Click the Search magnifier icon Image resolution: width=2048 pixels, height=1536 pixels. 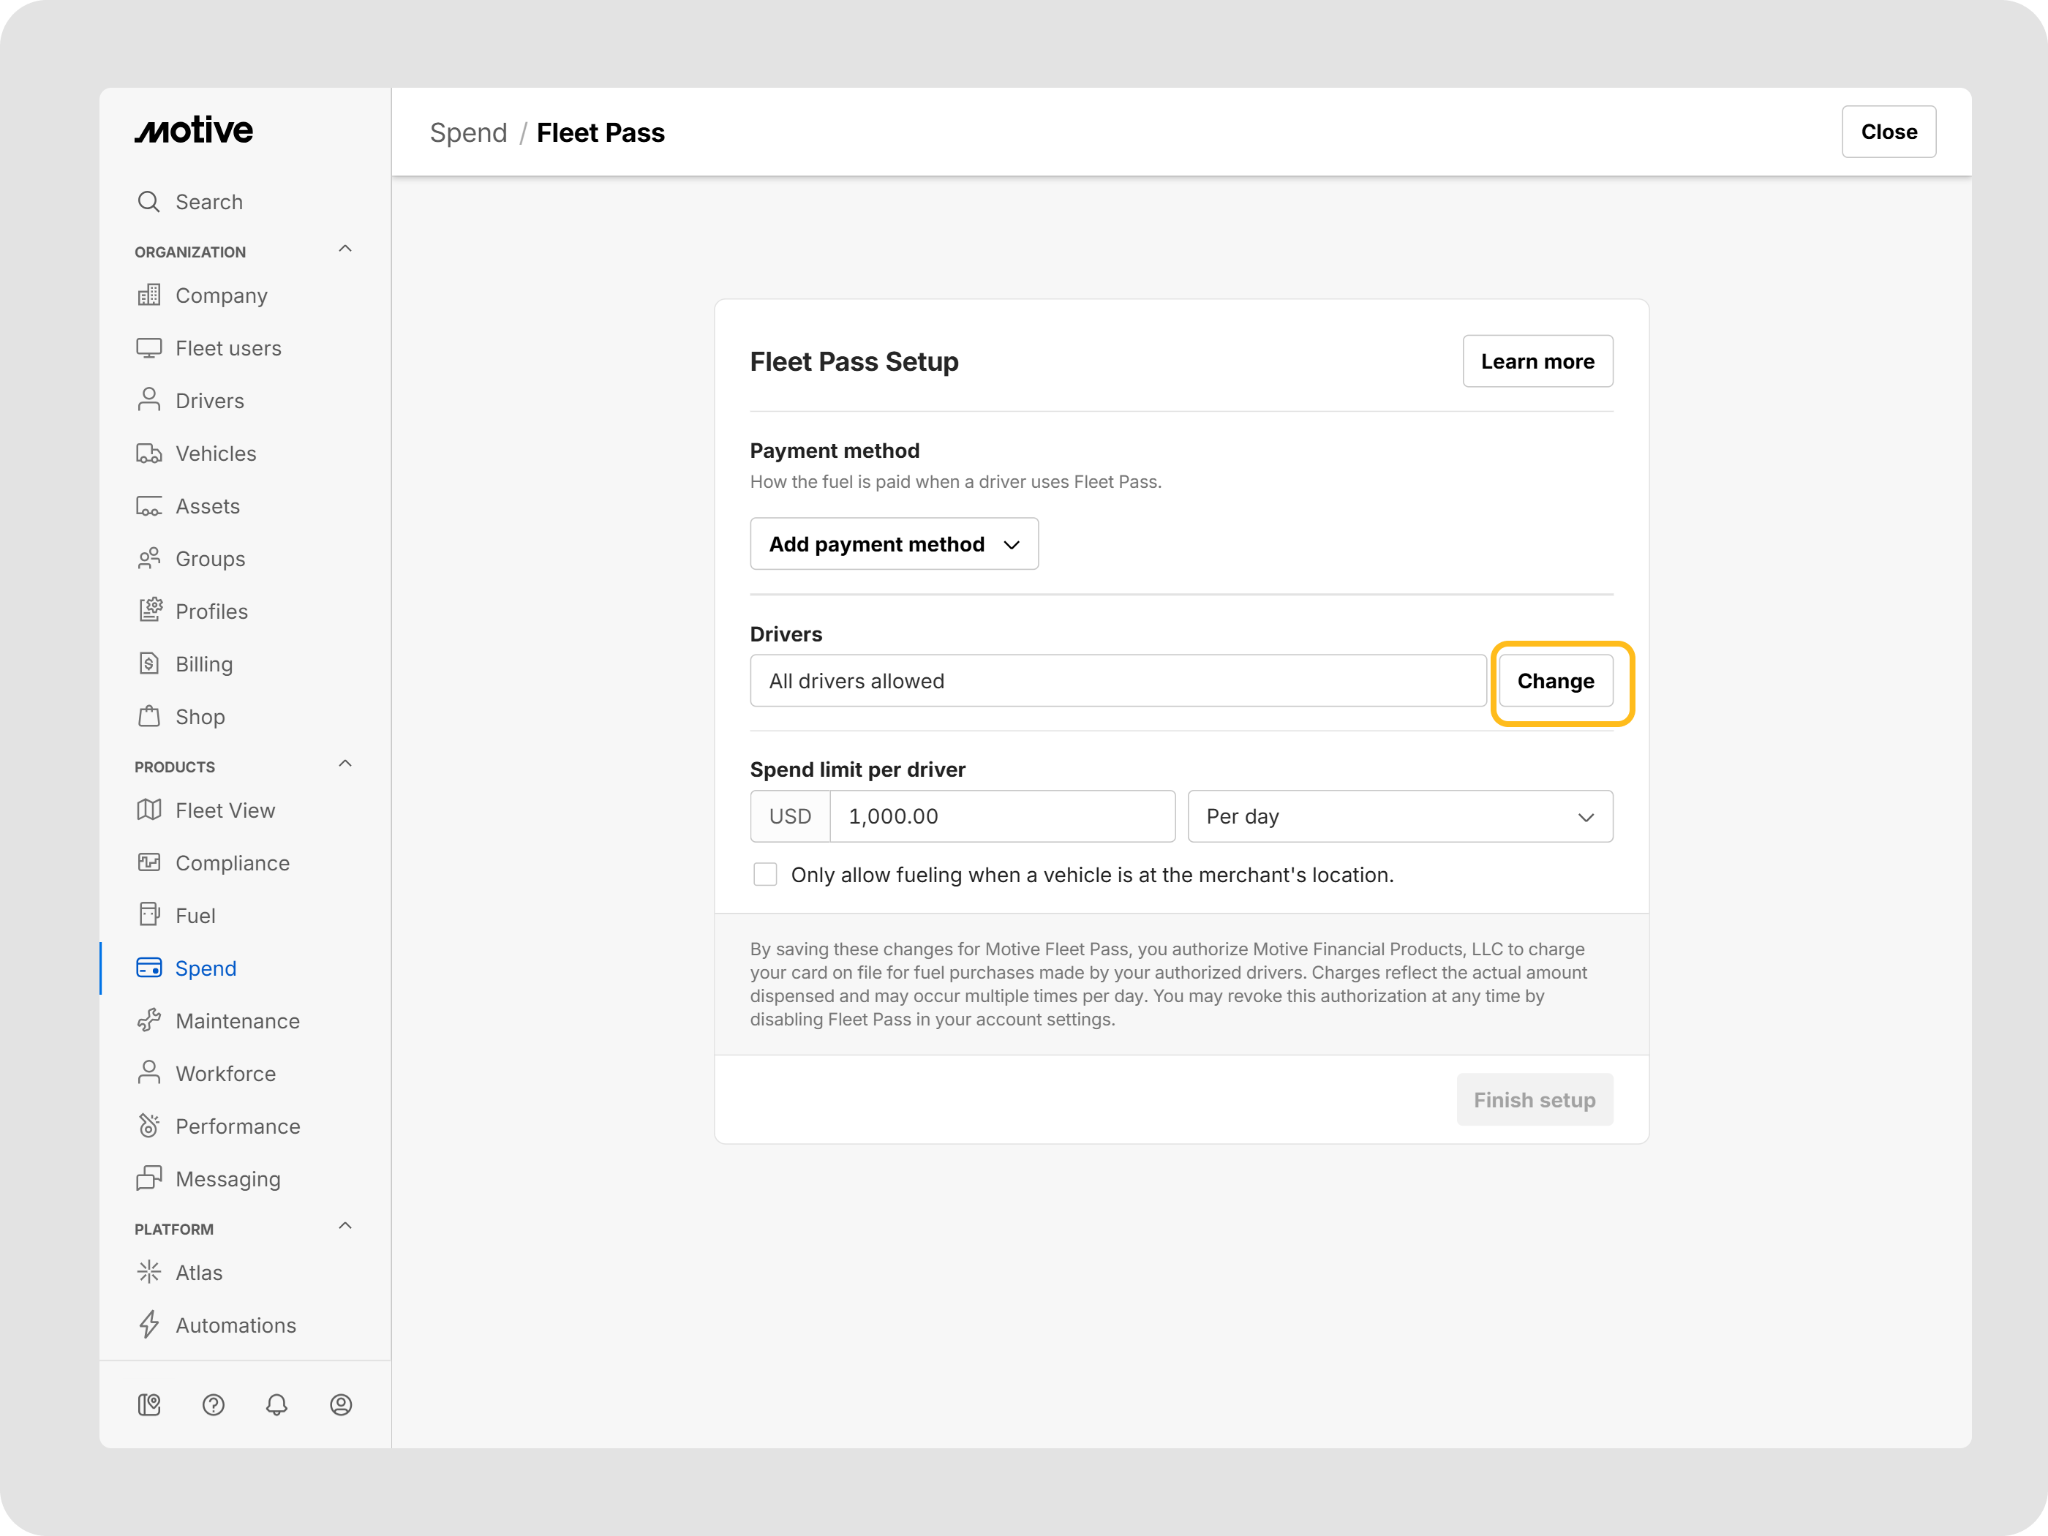pos(149,202)
